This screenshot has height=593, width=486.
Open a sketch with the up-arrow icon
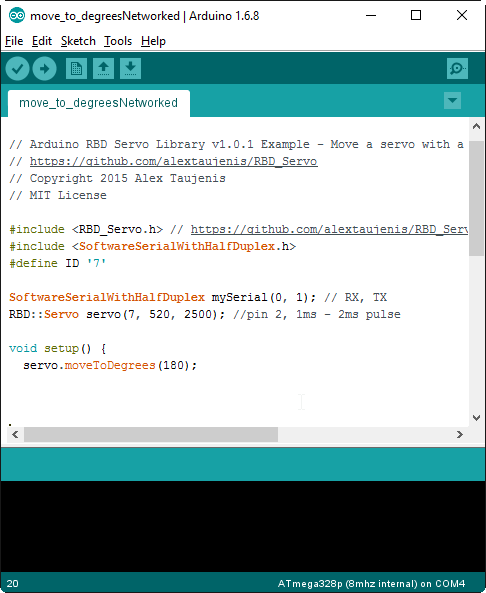click(103, 68)
